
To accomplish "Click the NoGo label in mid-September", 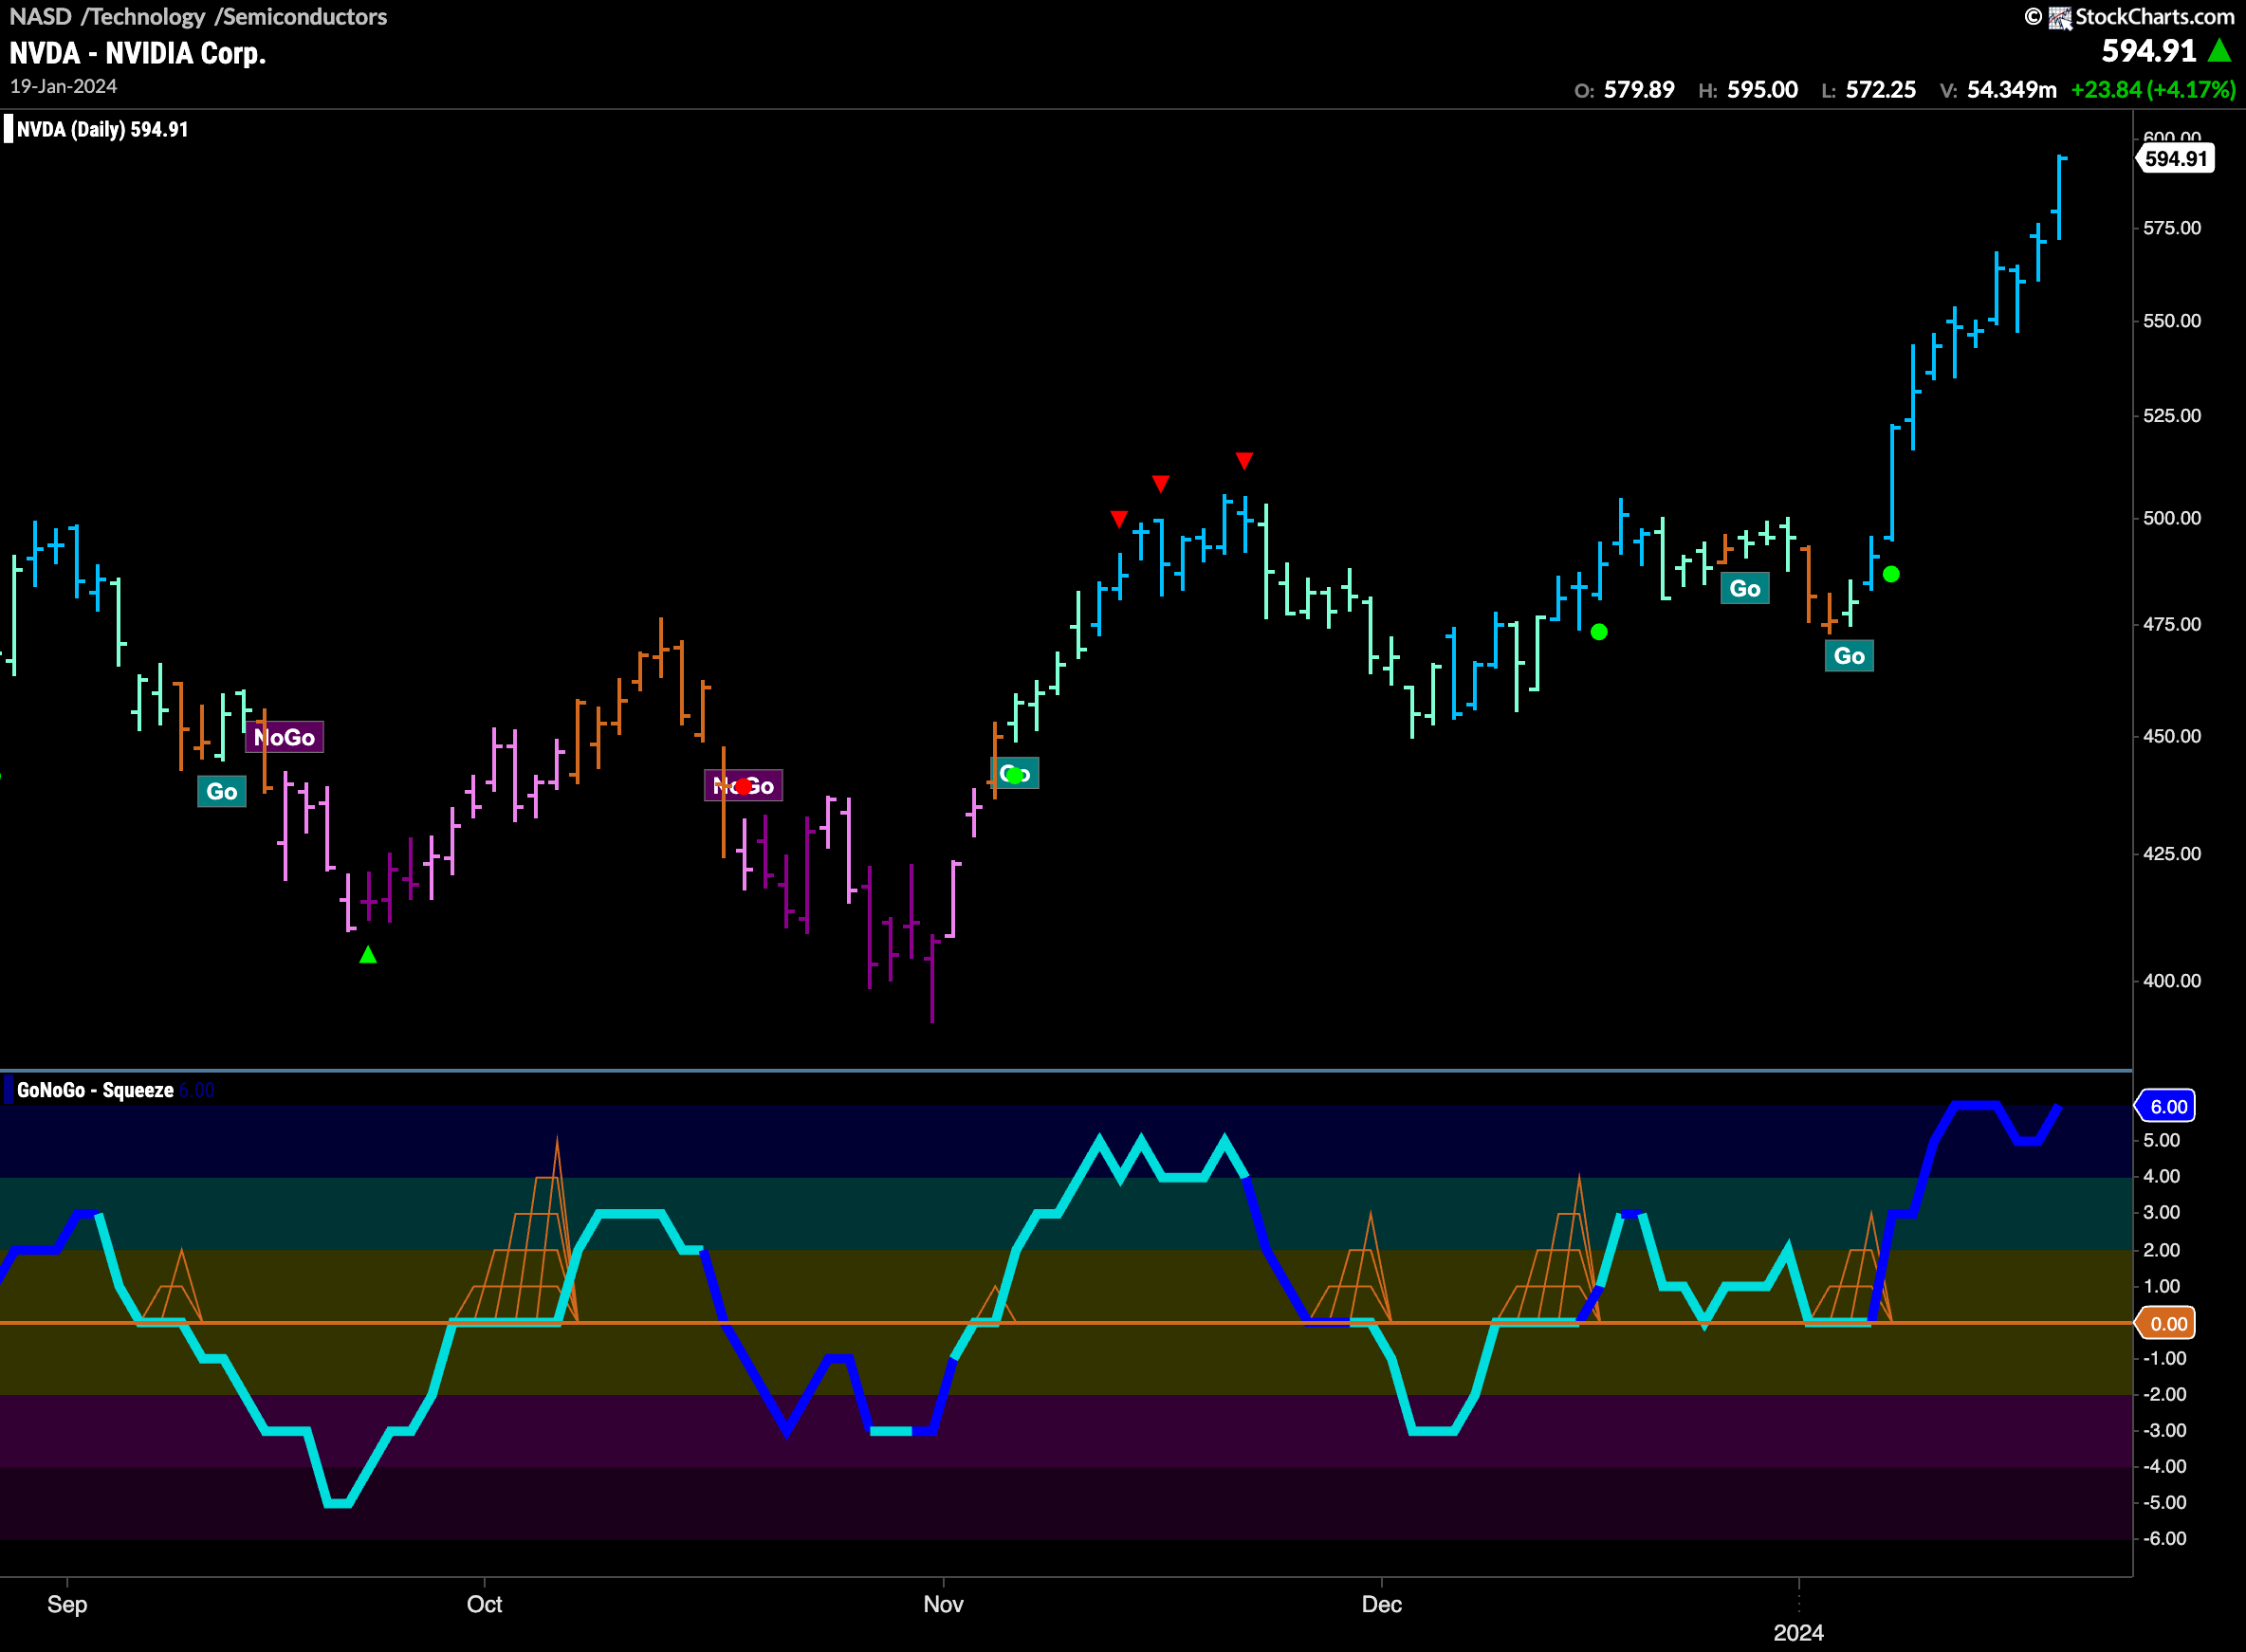I will click(285, 738).
